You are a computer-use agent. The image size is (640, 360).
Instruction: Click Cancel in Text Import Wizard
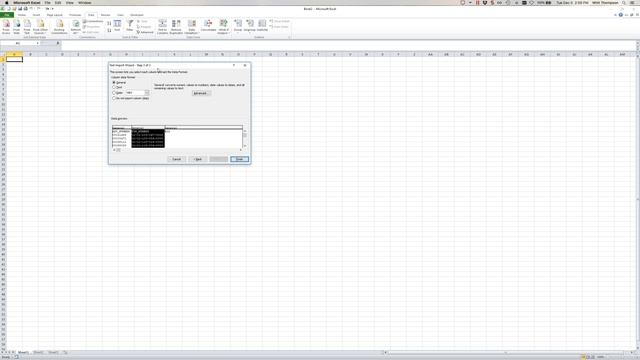point(177,159)
